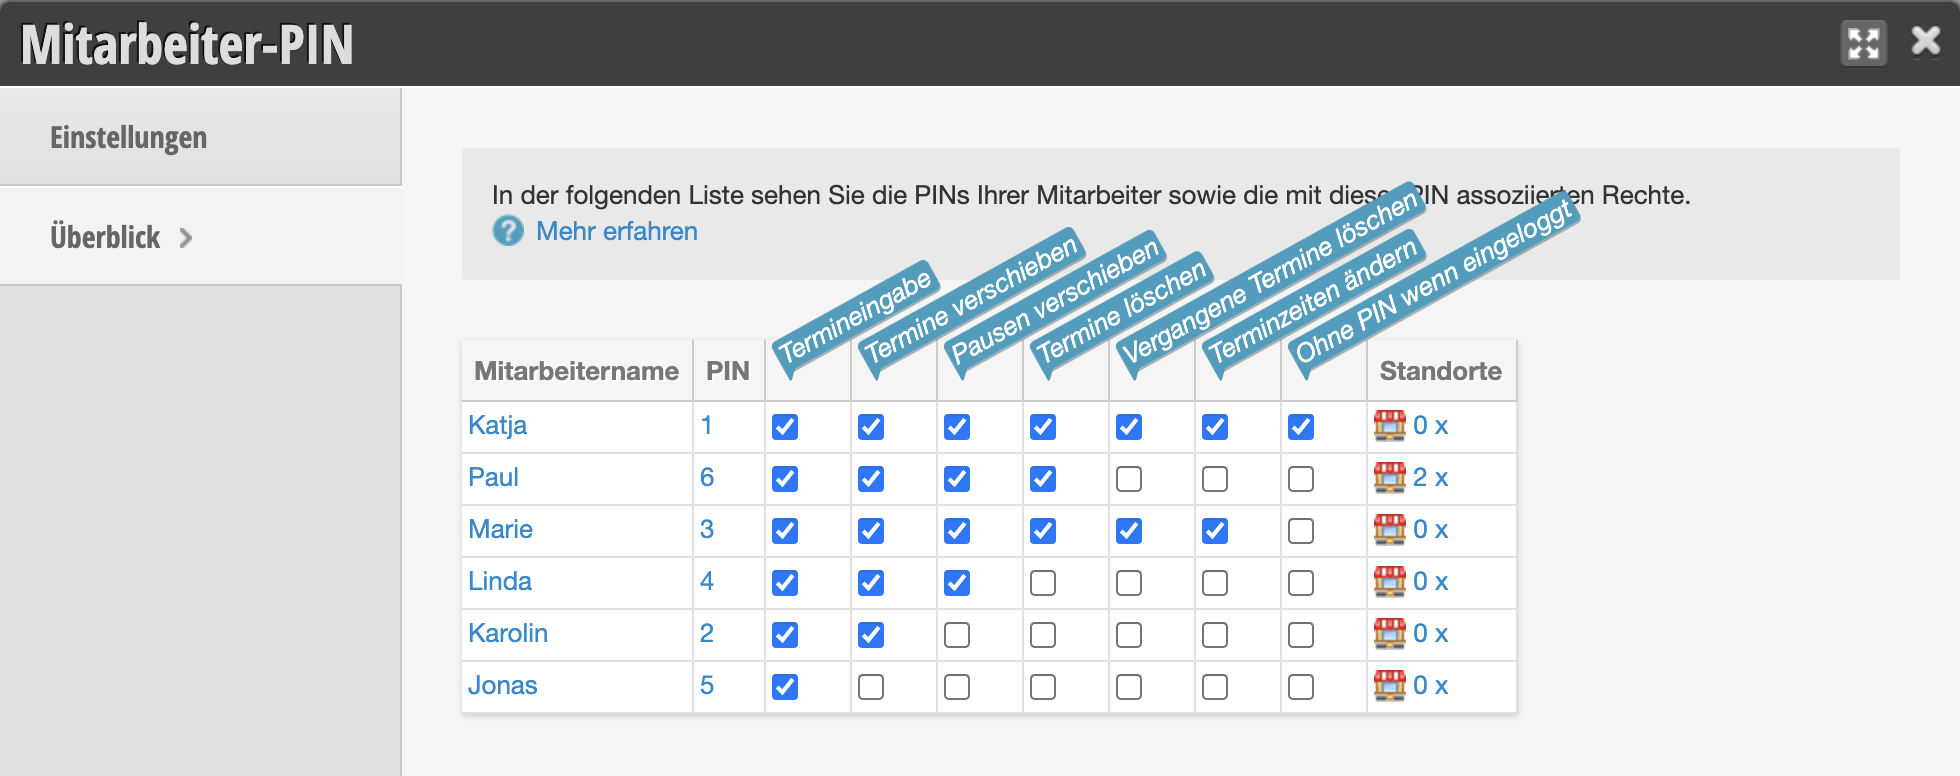1960x776 pixels.
Task: Click the shop location icon in Paul's row
Action: [1389, 477]
